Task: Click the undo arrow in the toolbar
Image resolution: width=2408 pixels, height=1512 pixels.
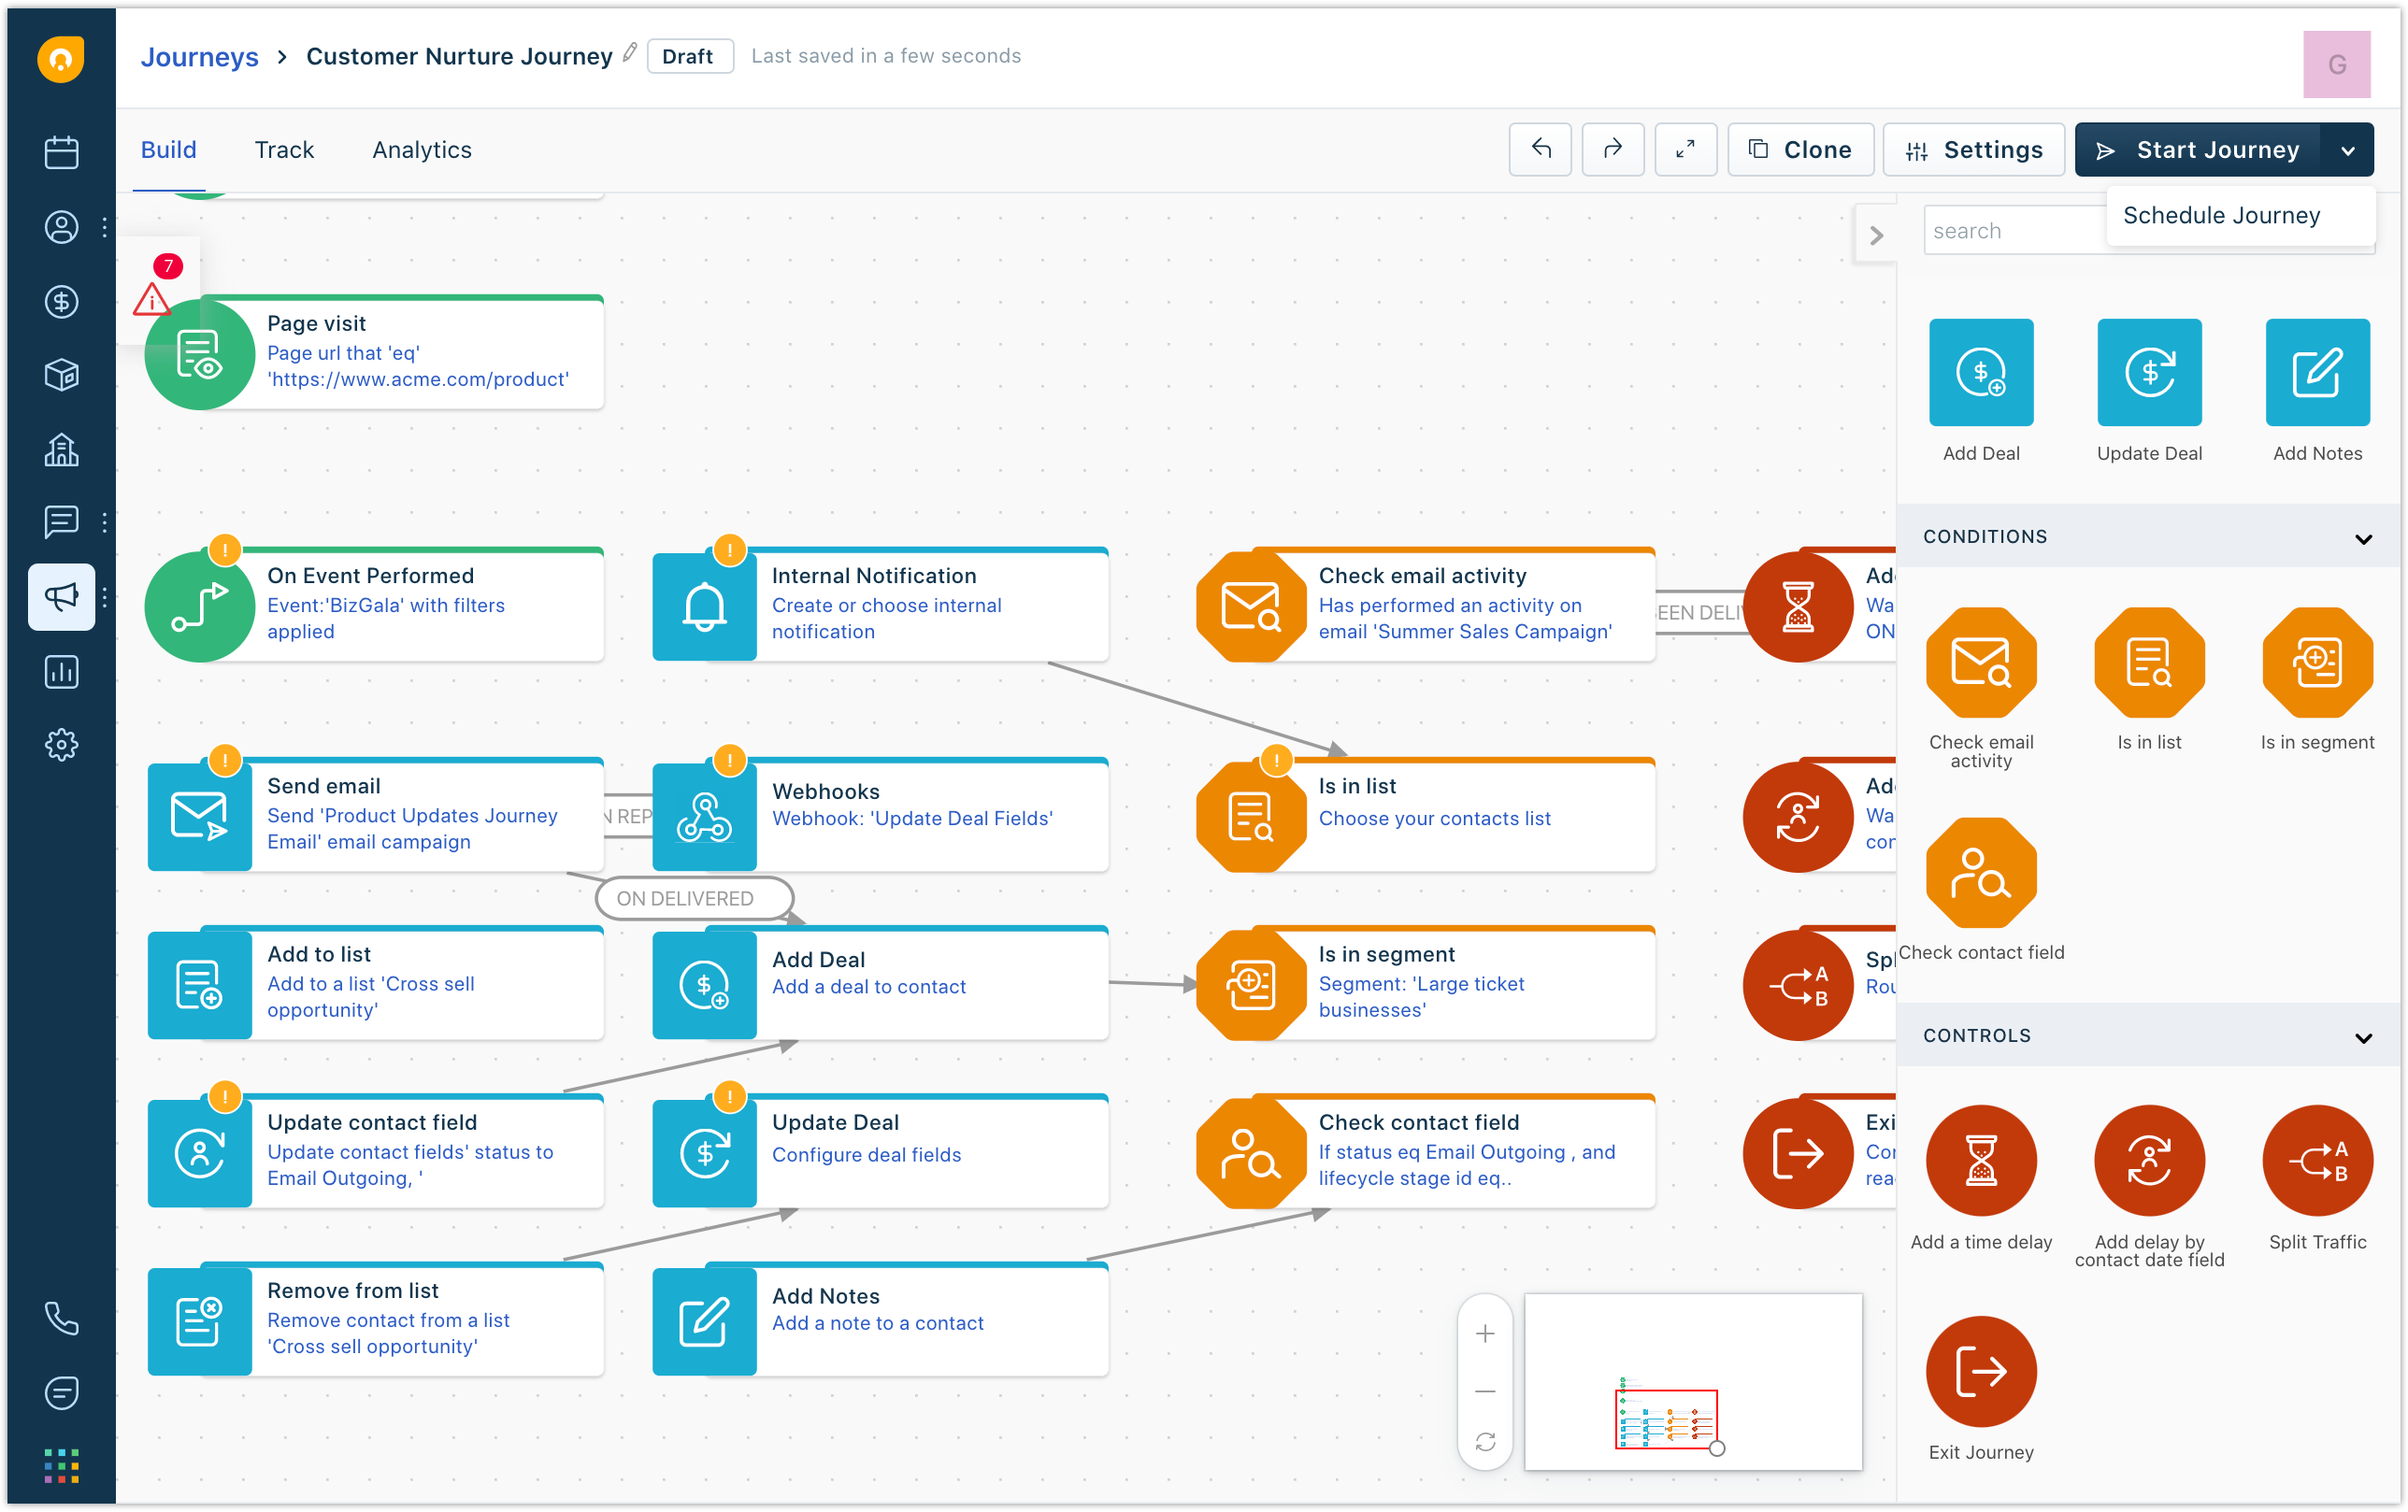Action: pyautogui.click(x=1540, y=149)
